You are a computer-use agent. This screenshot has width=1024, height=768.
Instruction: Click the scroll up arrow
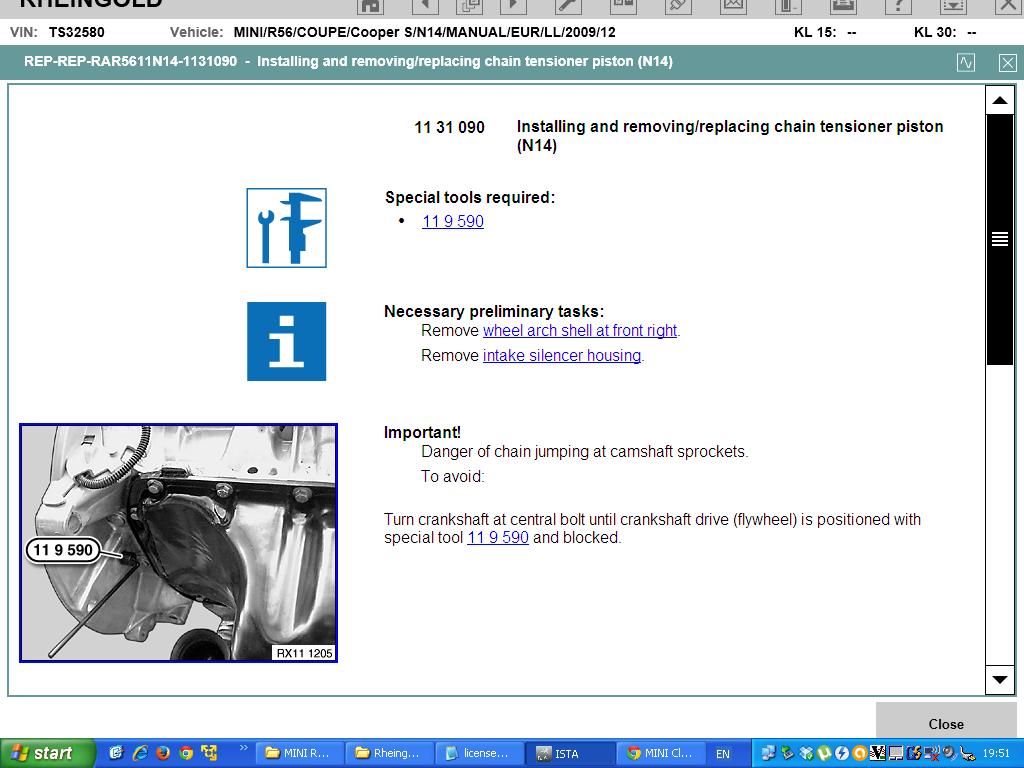coord(999,100)
